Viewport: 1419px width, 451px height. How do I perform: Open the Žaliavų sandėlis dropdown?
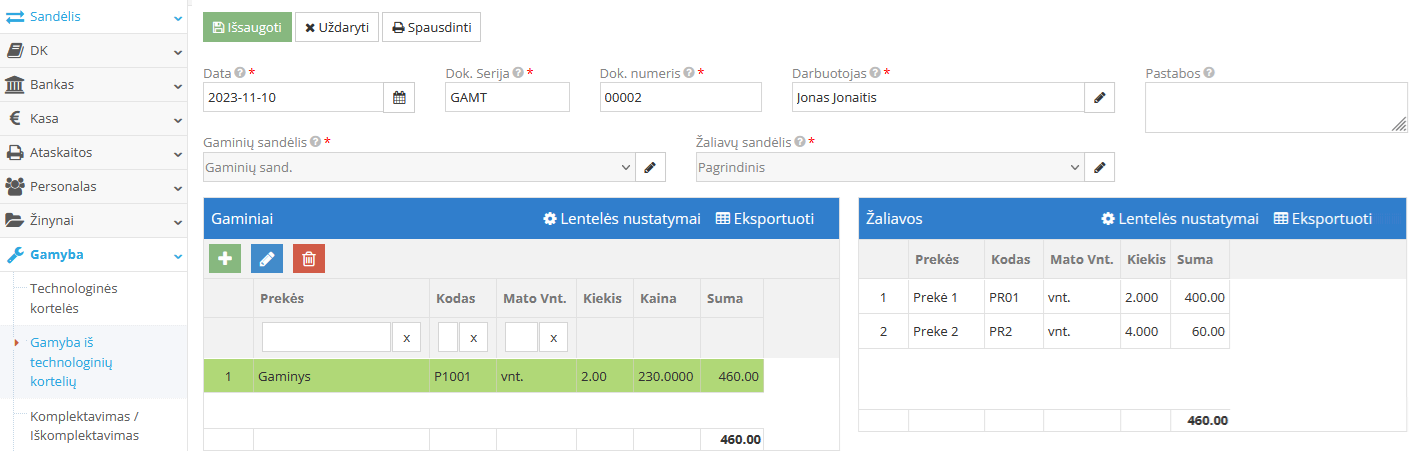(x=890, y=167)
